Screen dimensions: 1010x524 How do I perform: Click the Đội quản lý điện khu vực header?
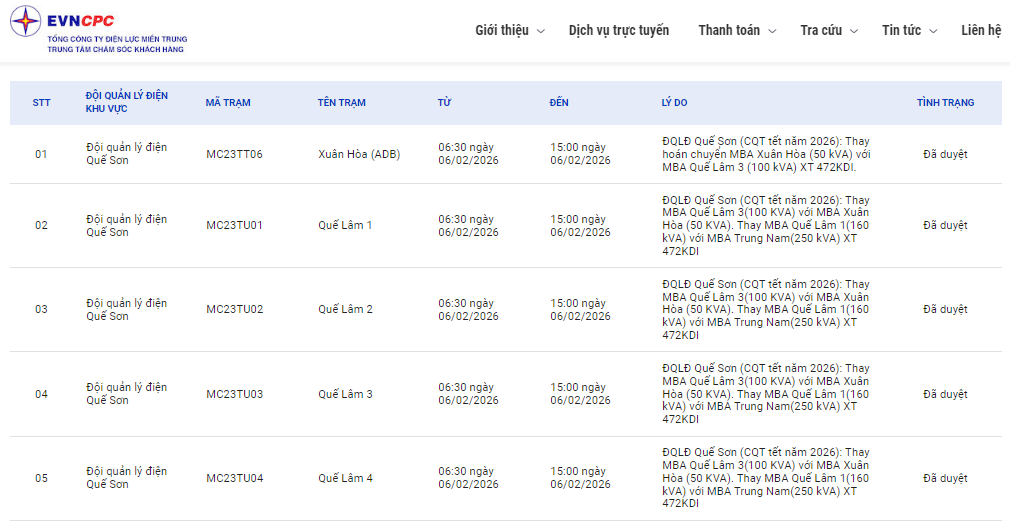click(x=127, y=102)
